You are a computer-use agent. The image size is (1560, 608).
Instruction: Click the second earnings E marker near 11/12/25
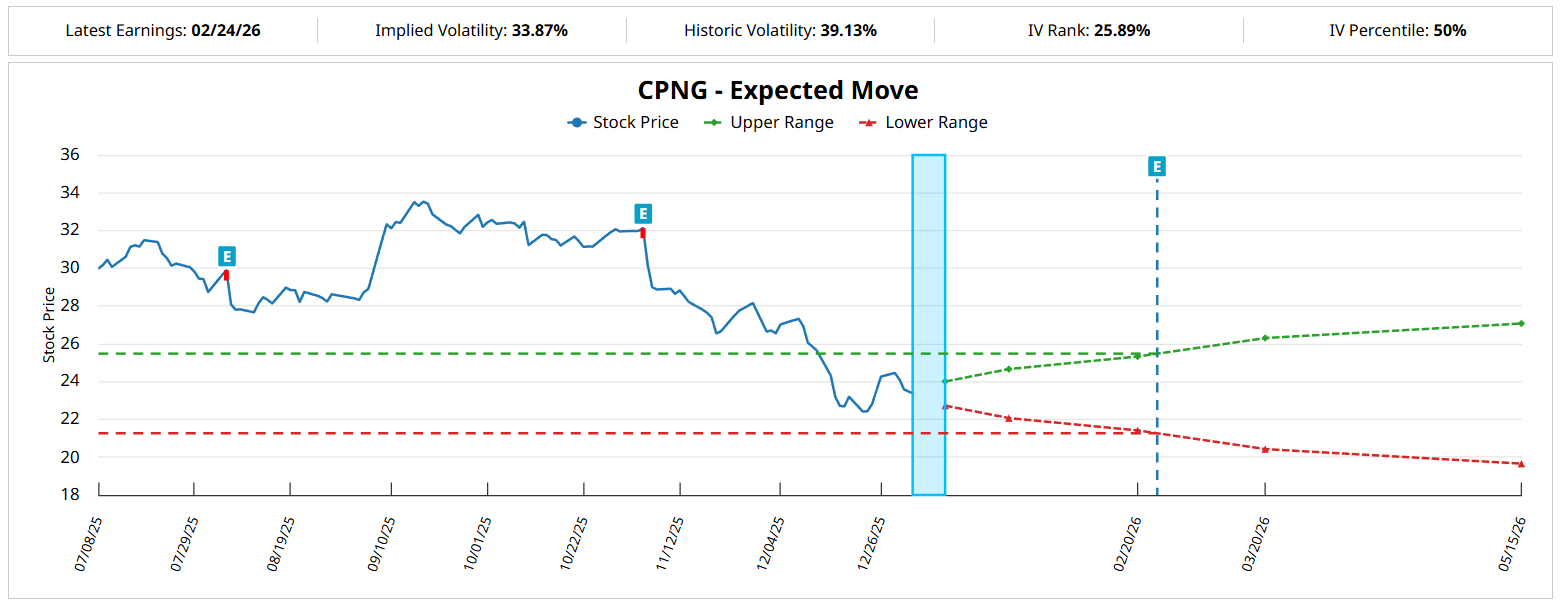coord(643,213)
